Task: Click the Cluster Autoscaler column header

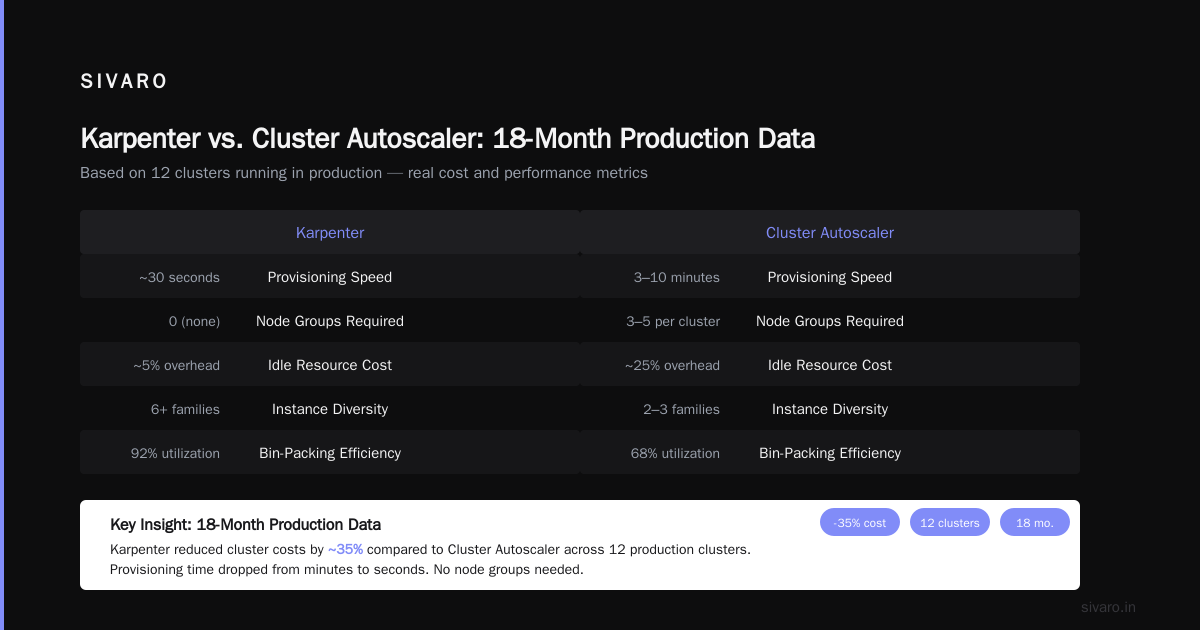Action: point(830,232)
